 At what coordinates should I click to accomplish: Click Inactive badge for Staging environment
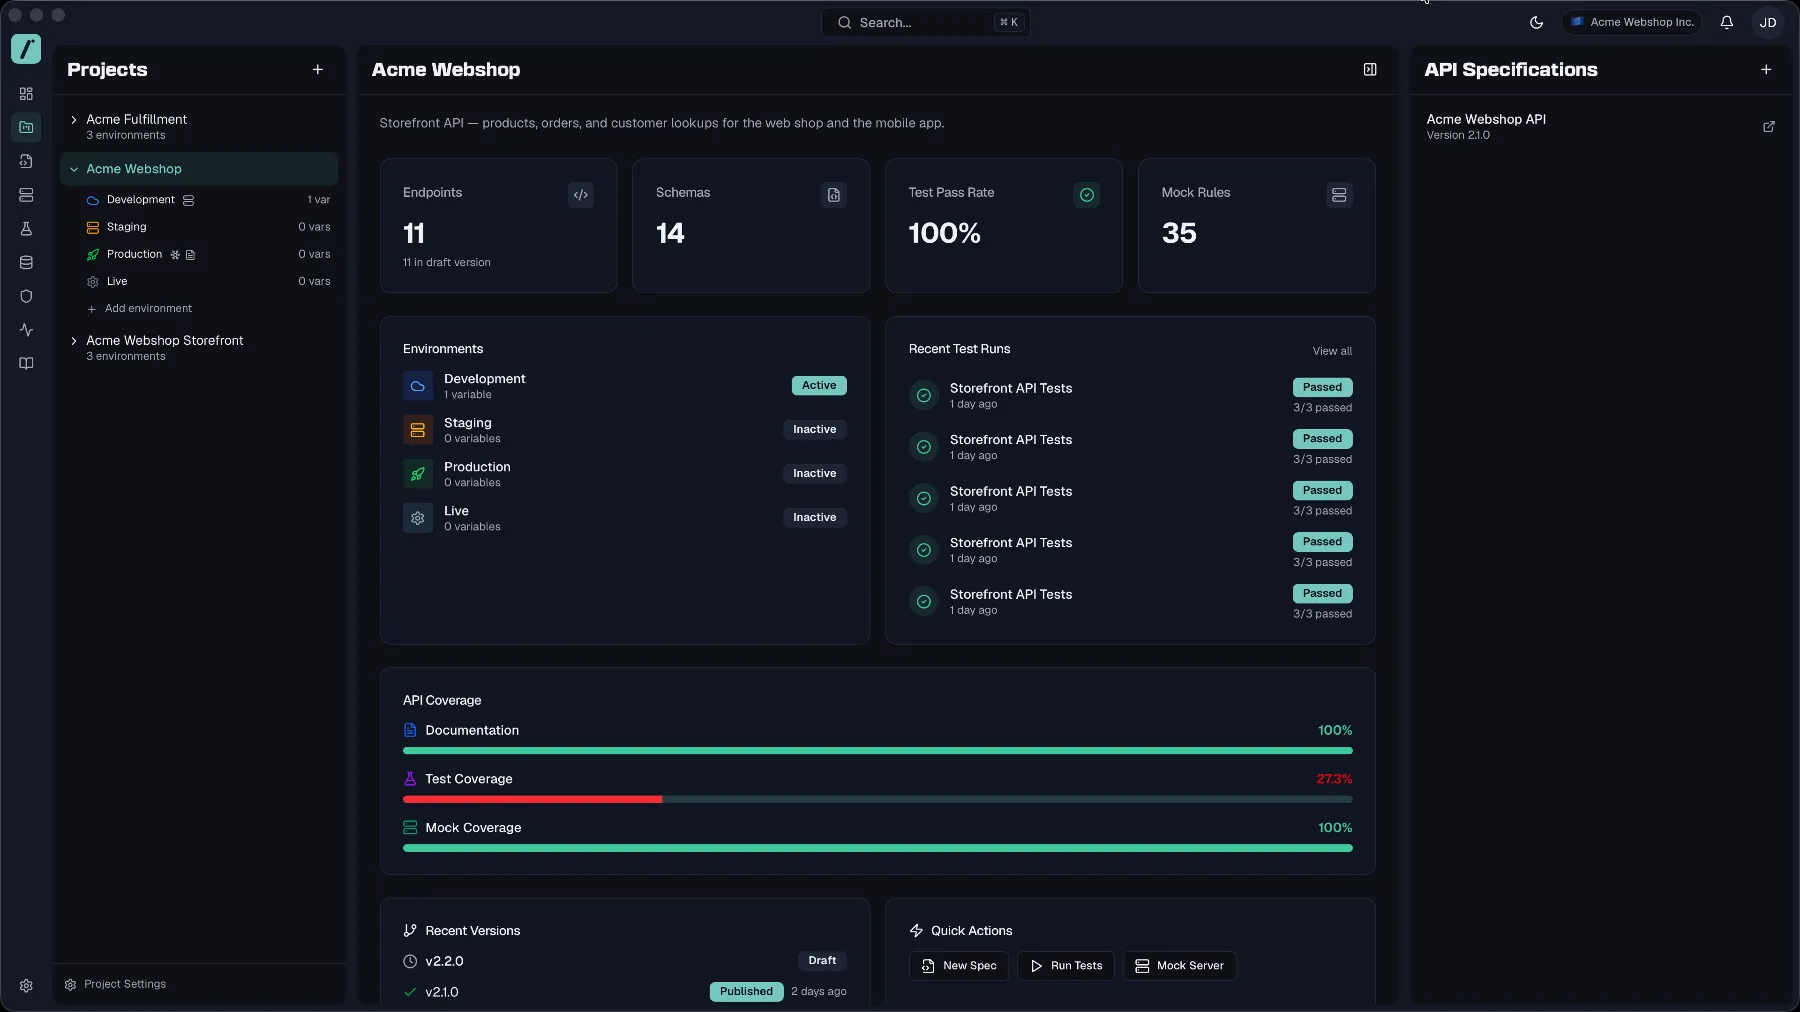(815, 430)
